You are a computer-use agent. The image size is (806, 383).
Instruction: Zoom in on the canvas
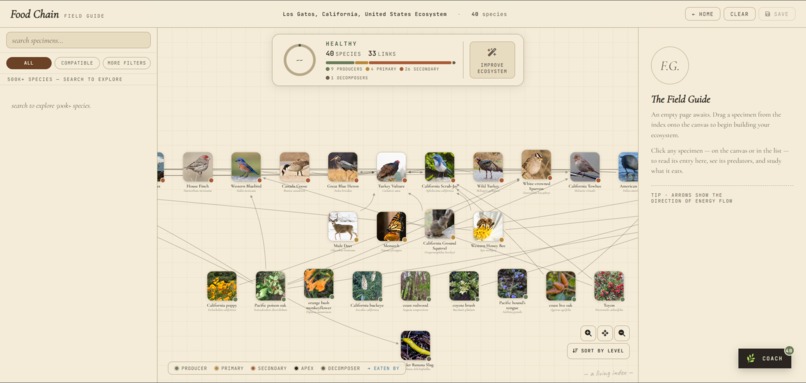[x=588, y=333]
